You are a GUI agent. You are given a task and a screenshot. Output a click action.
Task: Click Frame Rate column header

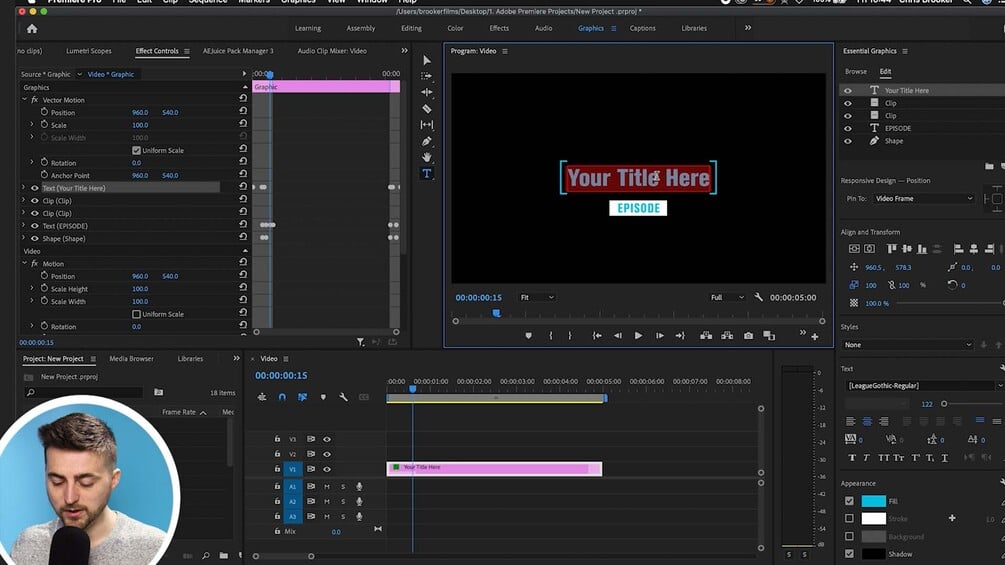[179, 412]
